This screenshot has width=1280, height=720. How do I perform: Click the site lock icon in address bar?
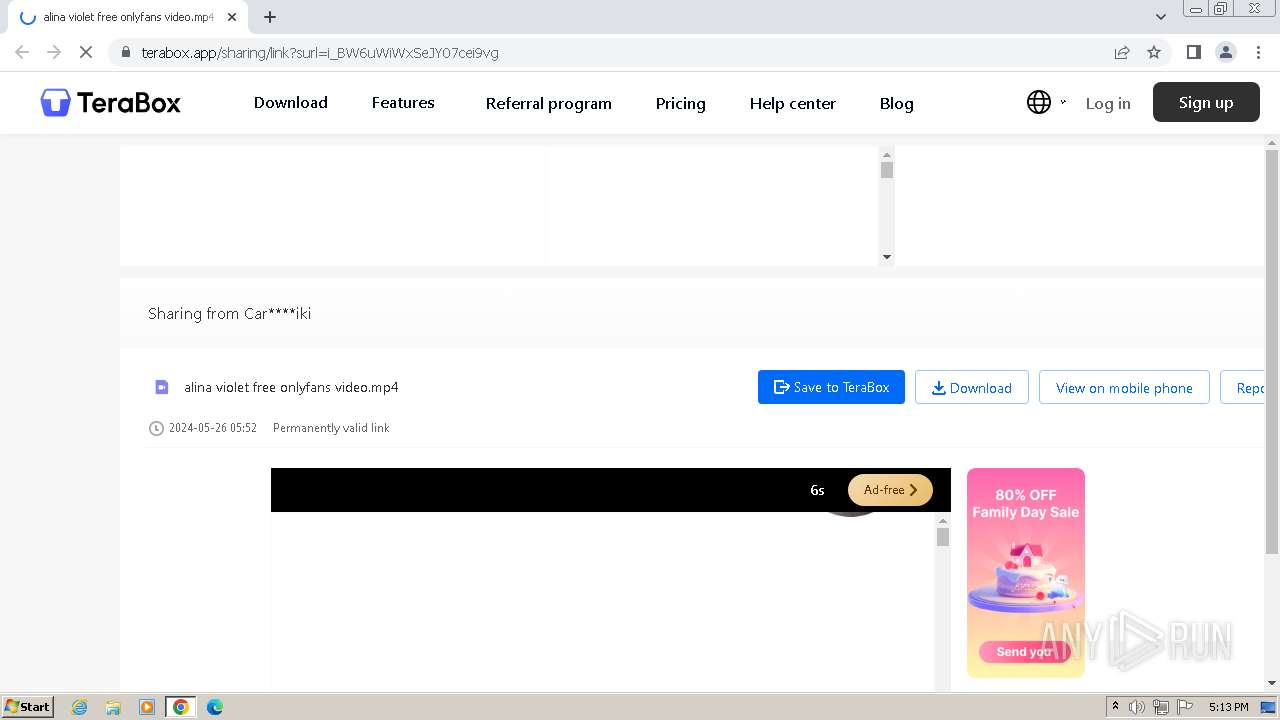click(126, 52)
